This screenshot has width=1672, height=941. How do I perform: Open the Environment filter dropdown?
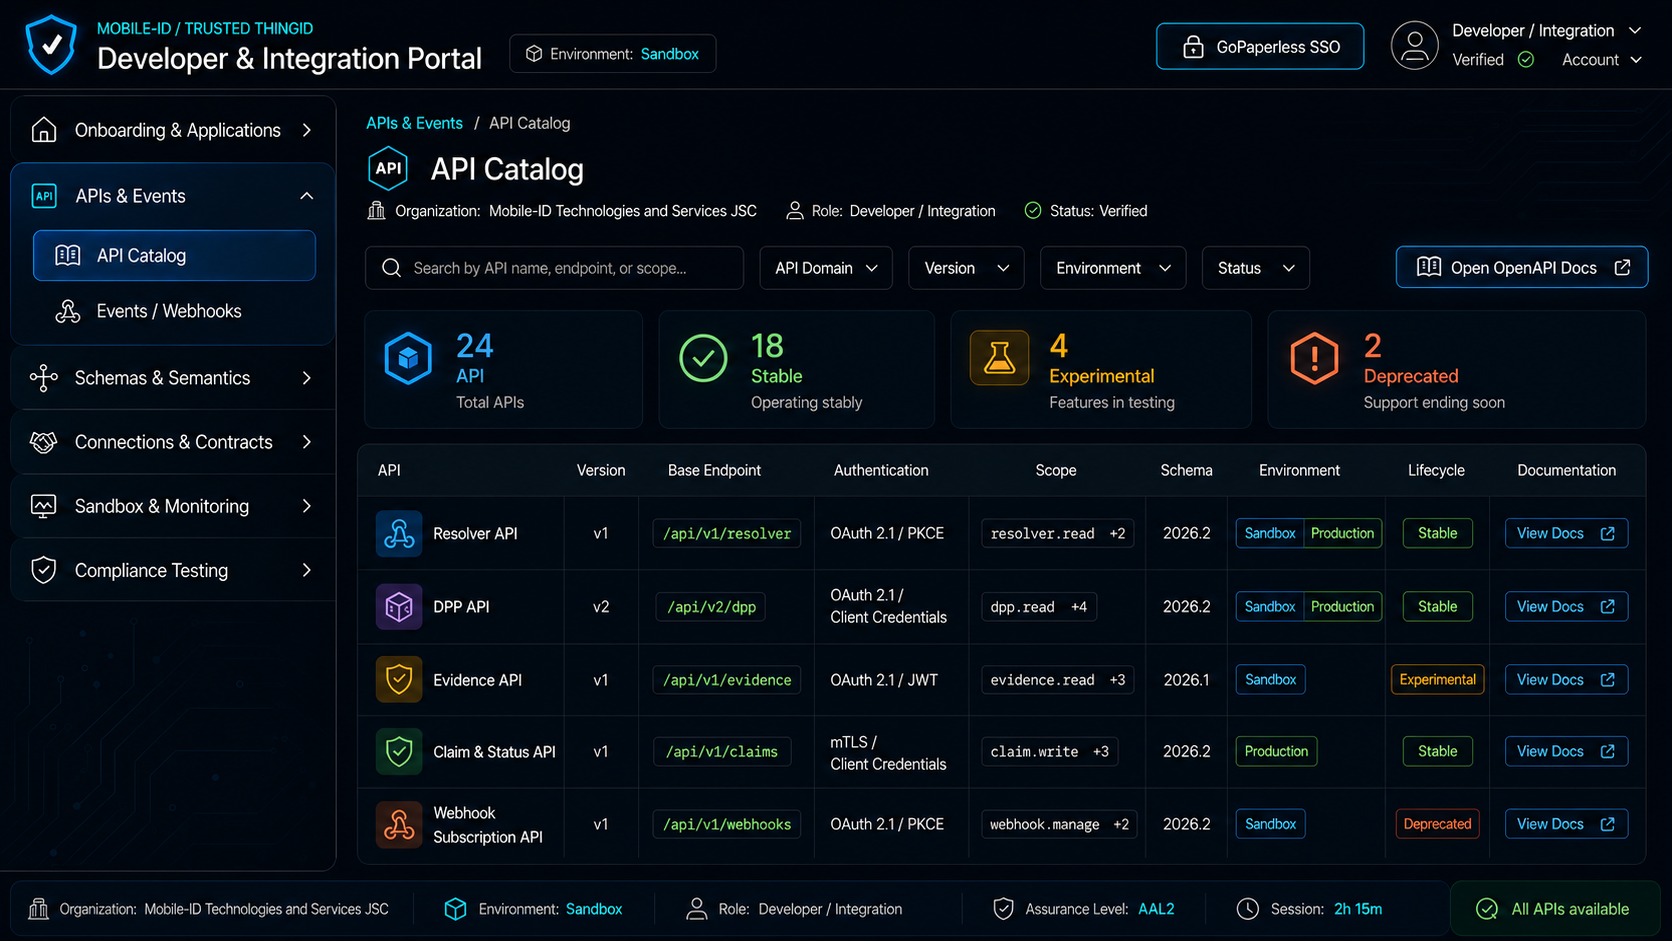pyautogui.click(x=1113, y=268)
